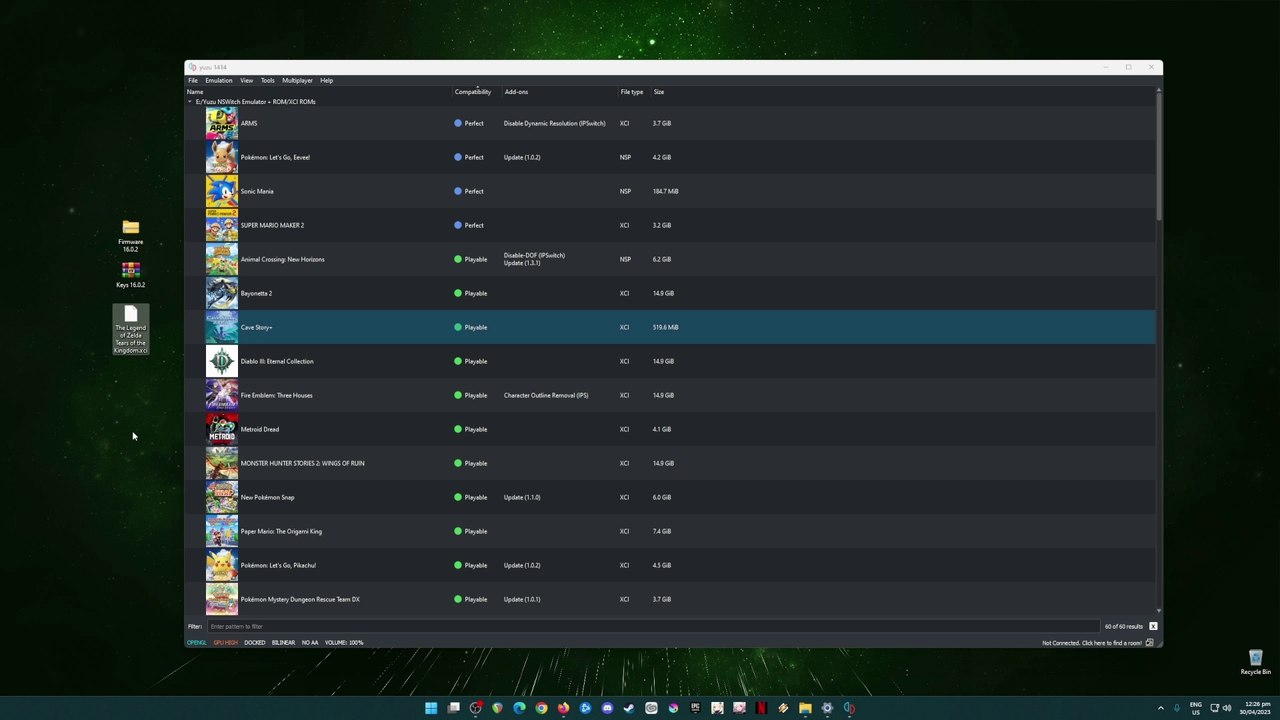Open Discord from the taskbar
Image resolution: width=1280 pixels, height=720 pixels.
[x=607, y=708]
